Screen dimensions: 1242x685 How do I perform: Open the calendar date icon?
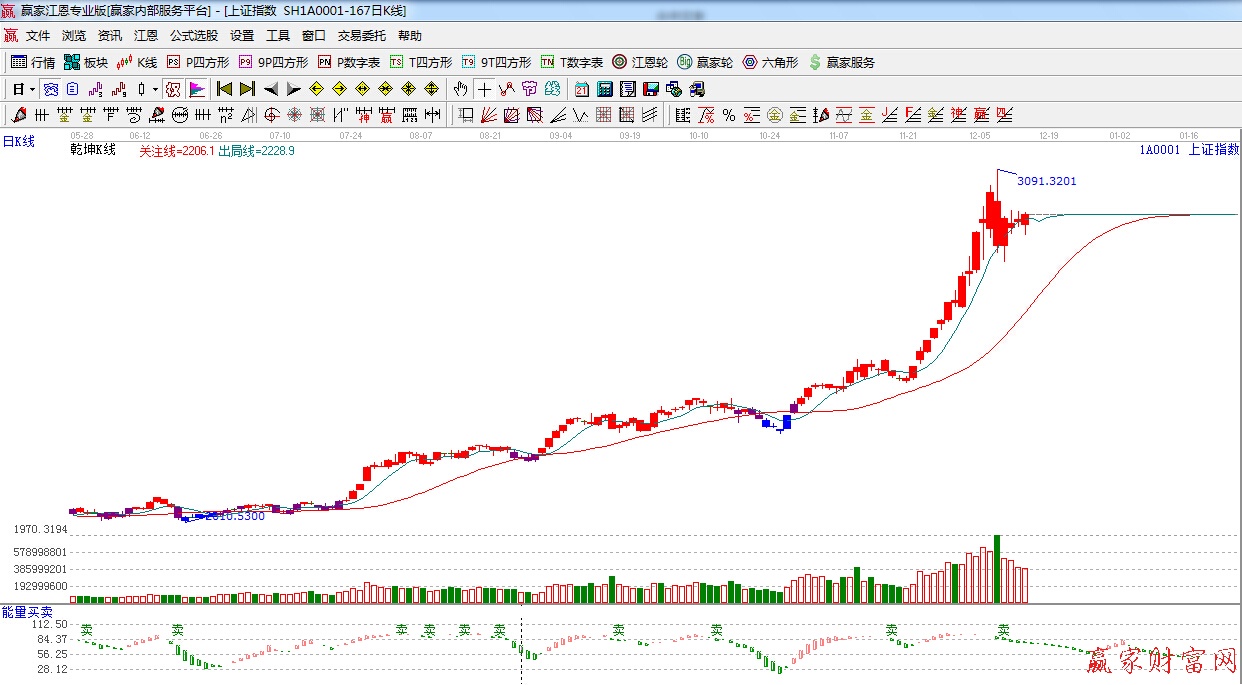[581, 89]
